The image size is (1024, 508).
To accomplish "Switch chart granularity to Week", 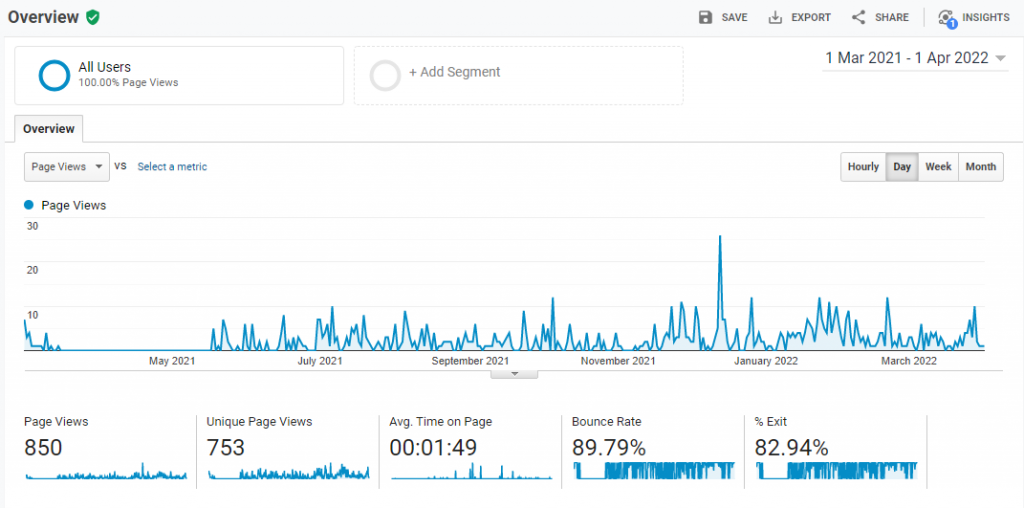I will click(938, 167).
